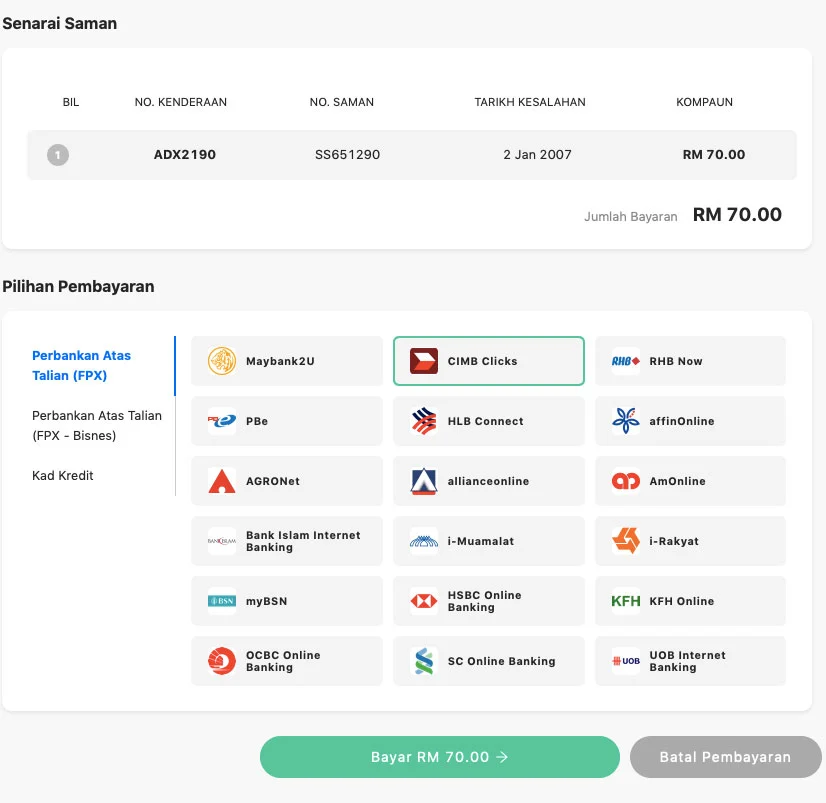Select the 'SC Online Banking' label

pos(502,661)
